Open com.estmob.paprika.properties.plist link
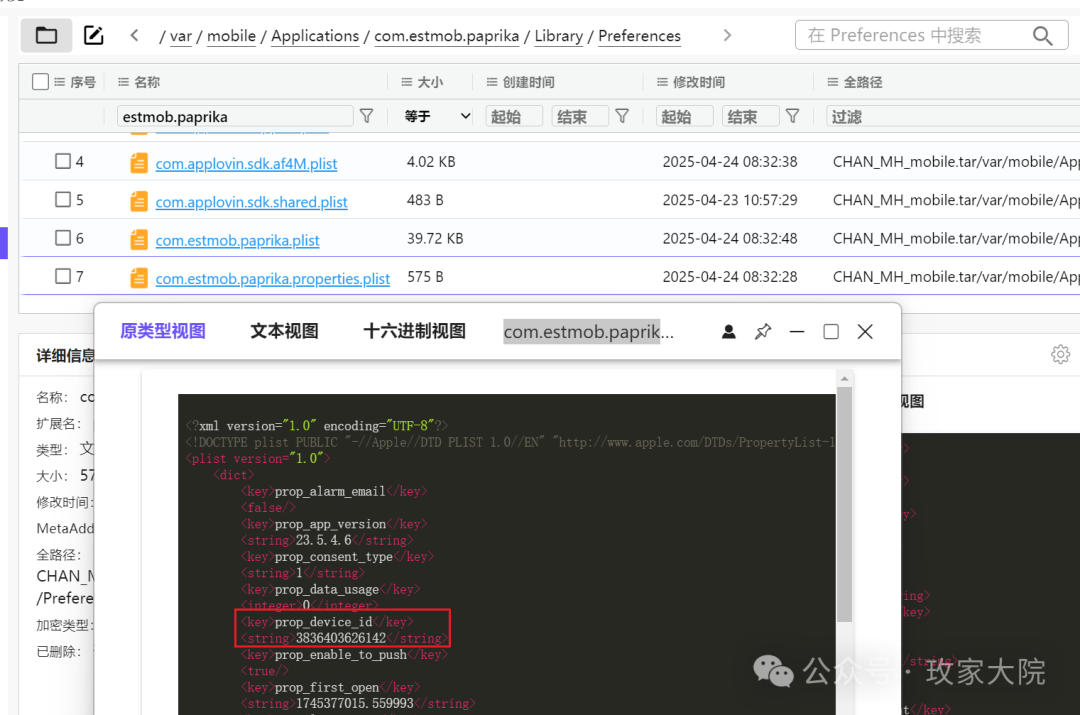Image resolution: width=1080 pixels, height=715 pixels. coord(273,279)
